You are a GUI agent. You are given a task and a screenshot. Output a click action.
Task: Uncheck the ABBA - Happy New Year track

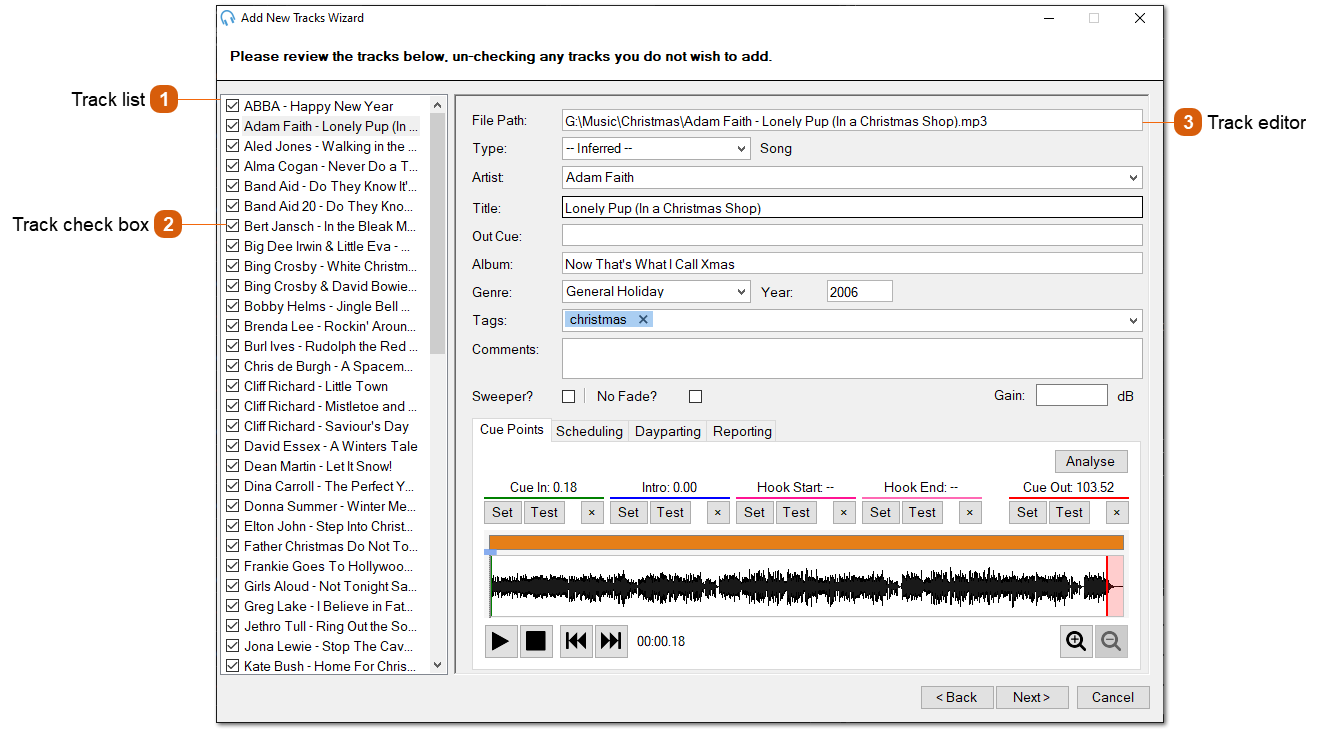233,106
